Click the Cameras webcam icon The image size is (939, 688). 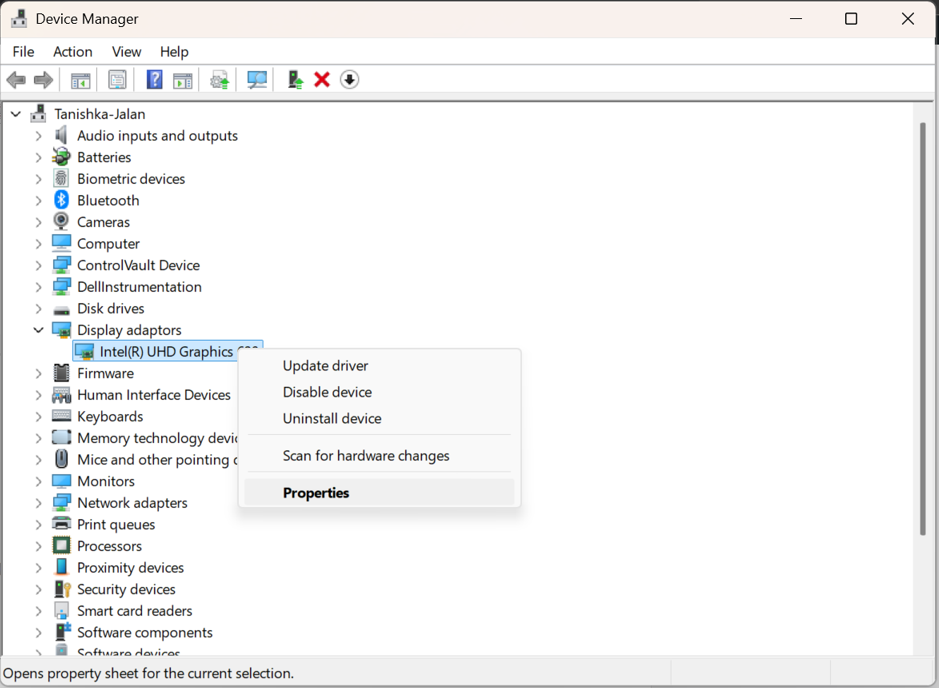pos(61,222)
